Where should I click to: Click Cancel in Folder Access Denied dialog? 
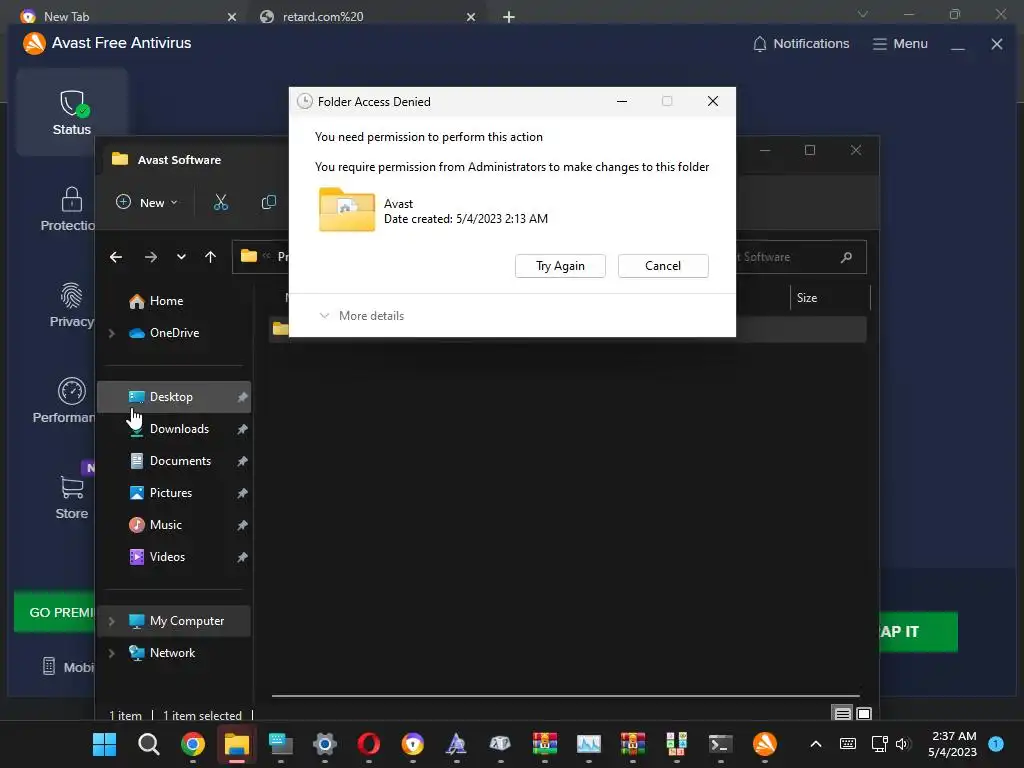tap(663, 266)
